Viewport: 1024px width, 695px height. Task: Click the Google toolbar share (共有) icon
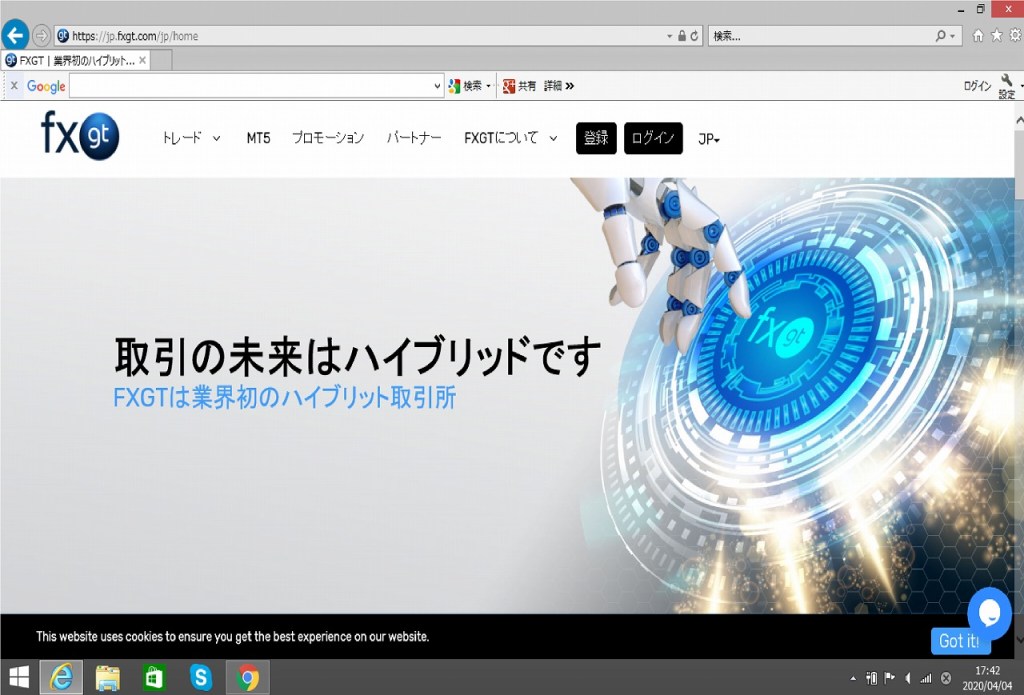click(510, 86)
